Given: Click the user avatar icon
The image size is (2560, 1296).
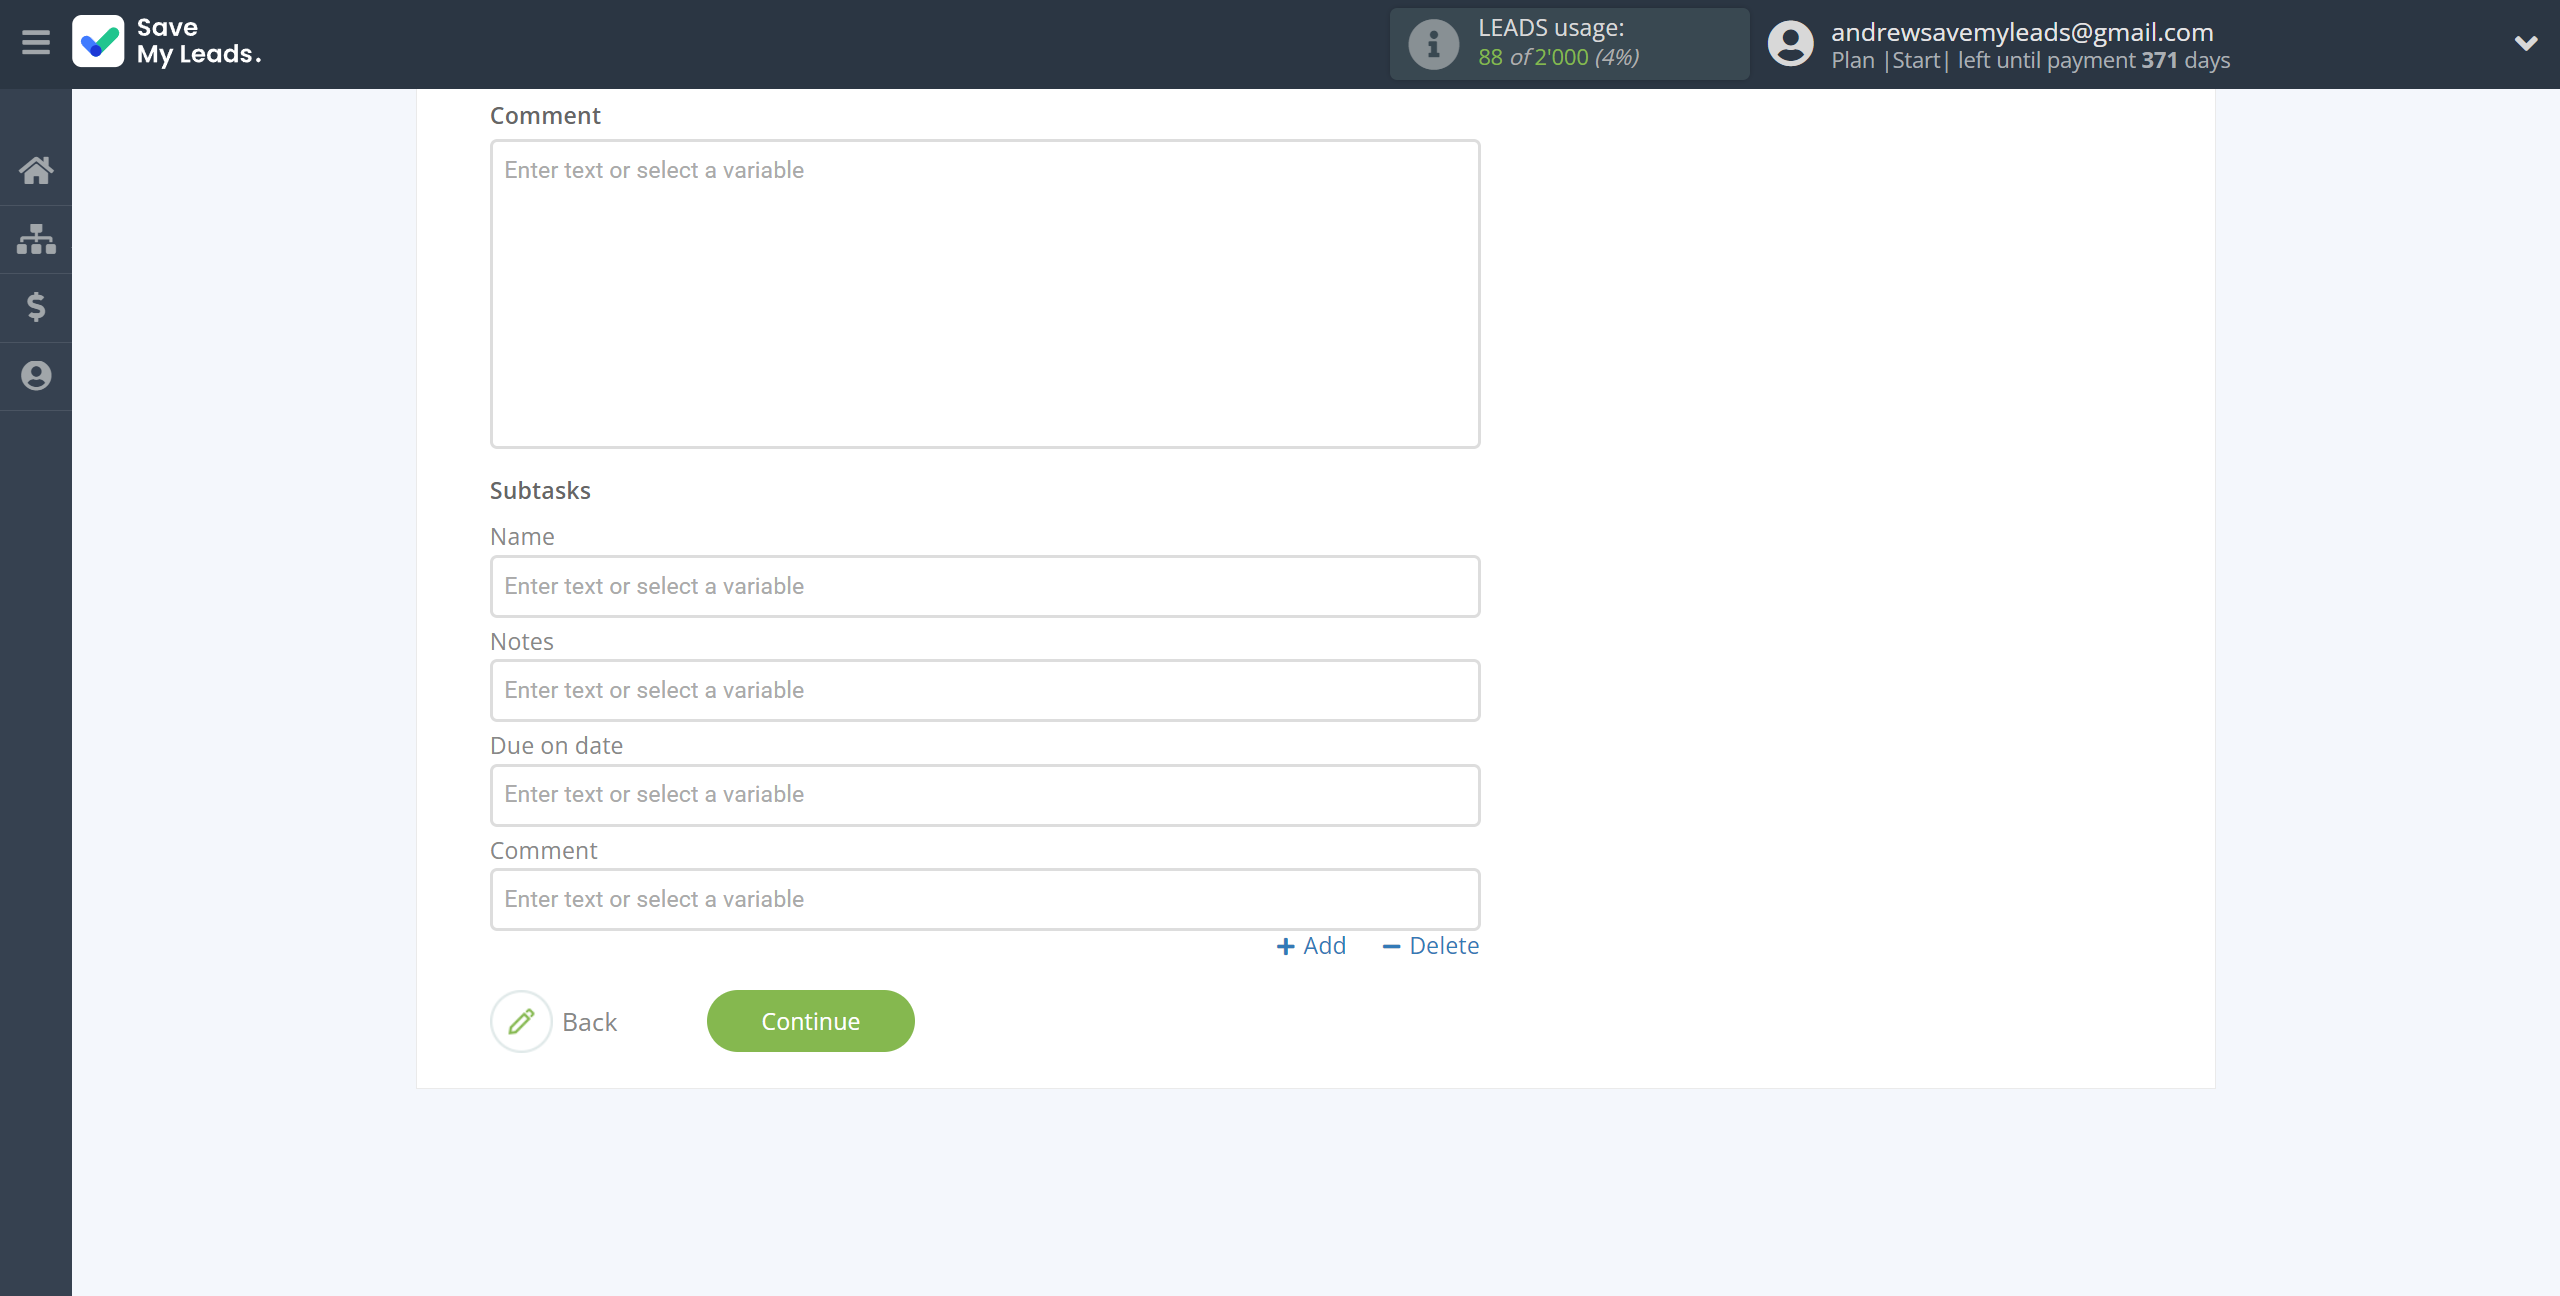Looking at the screenshot, I should [1790, 44].
